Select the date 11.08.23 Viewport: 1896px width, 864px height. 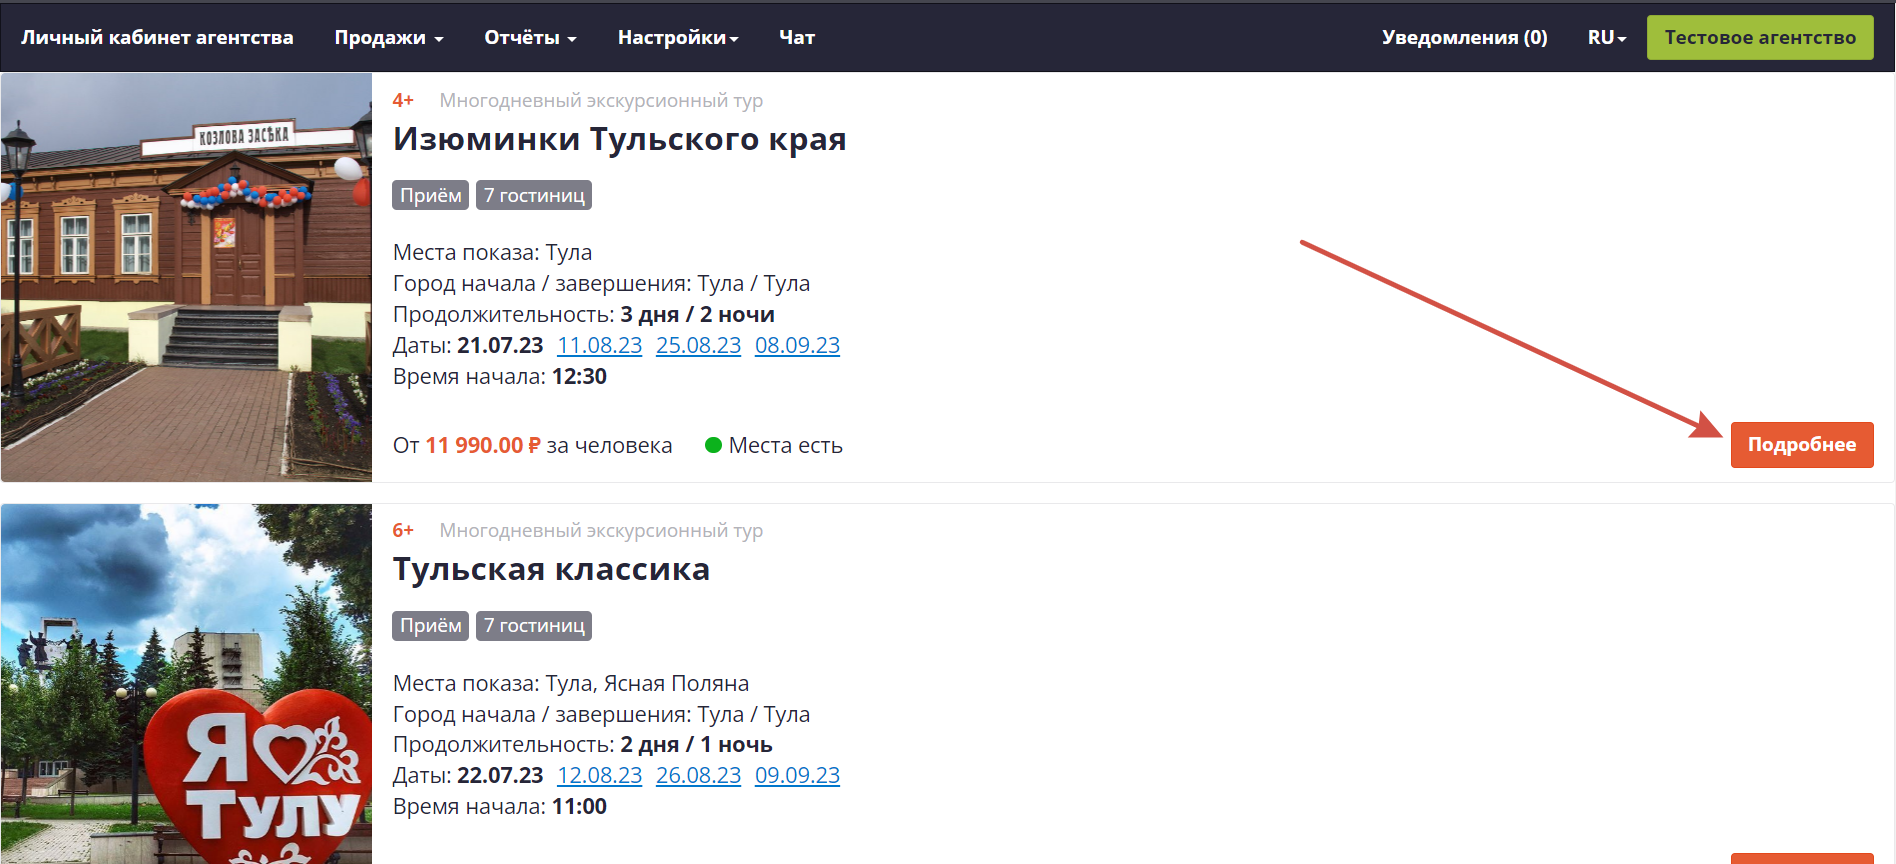(599, 346)
